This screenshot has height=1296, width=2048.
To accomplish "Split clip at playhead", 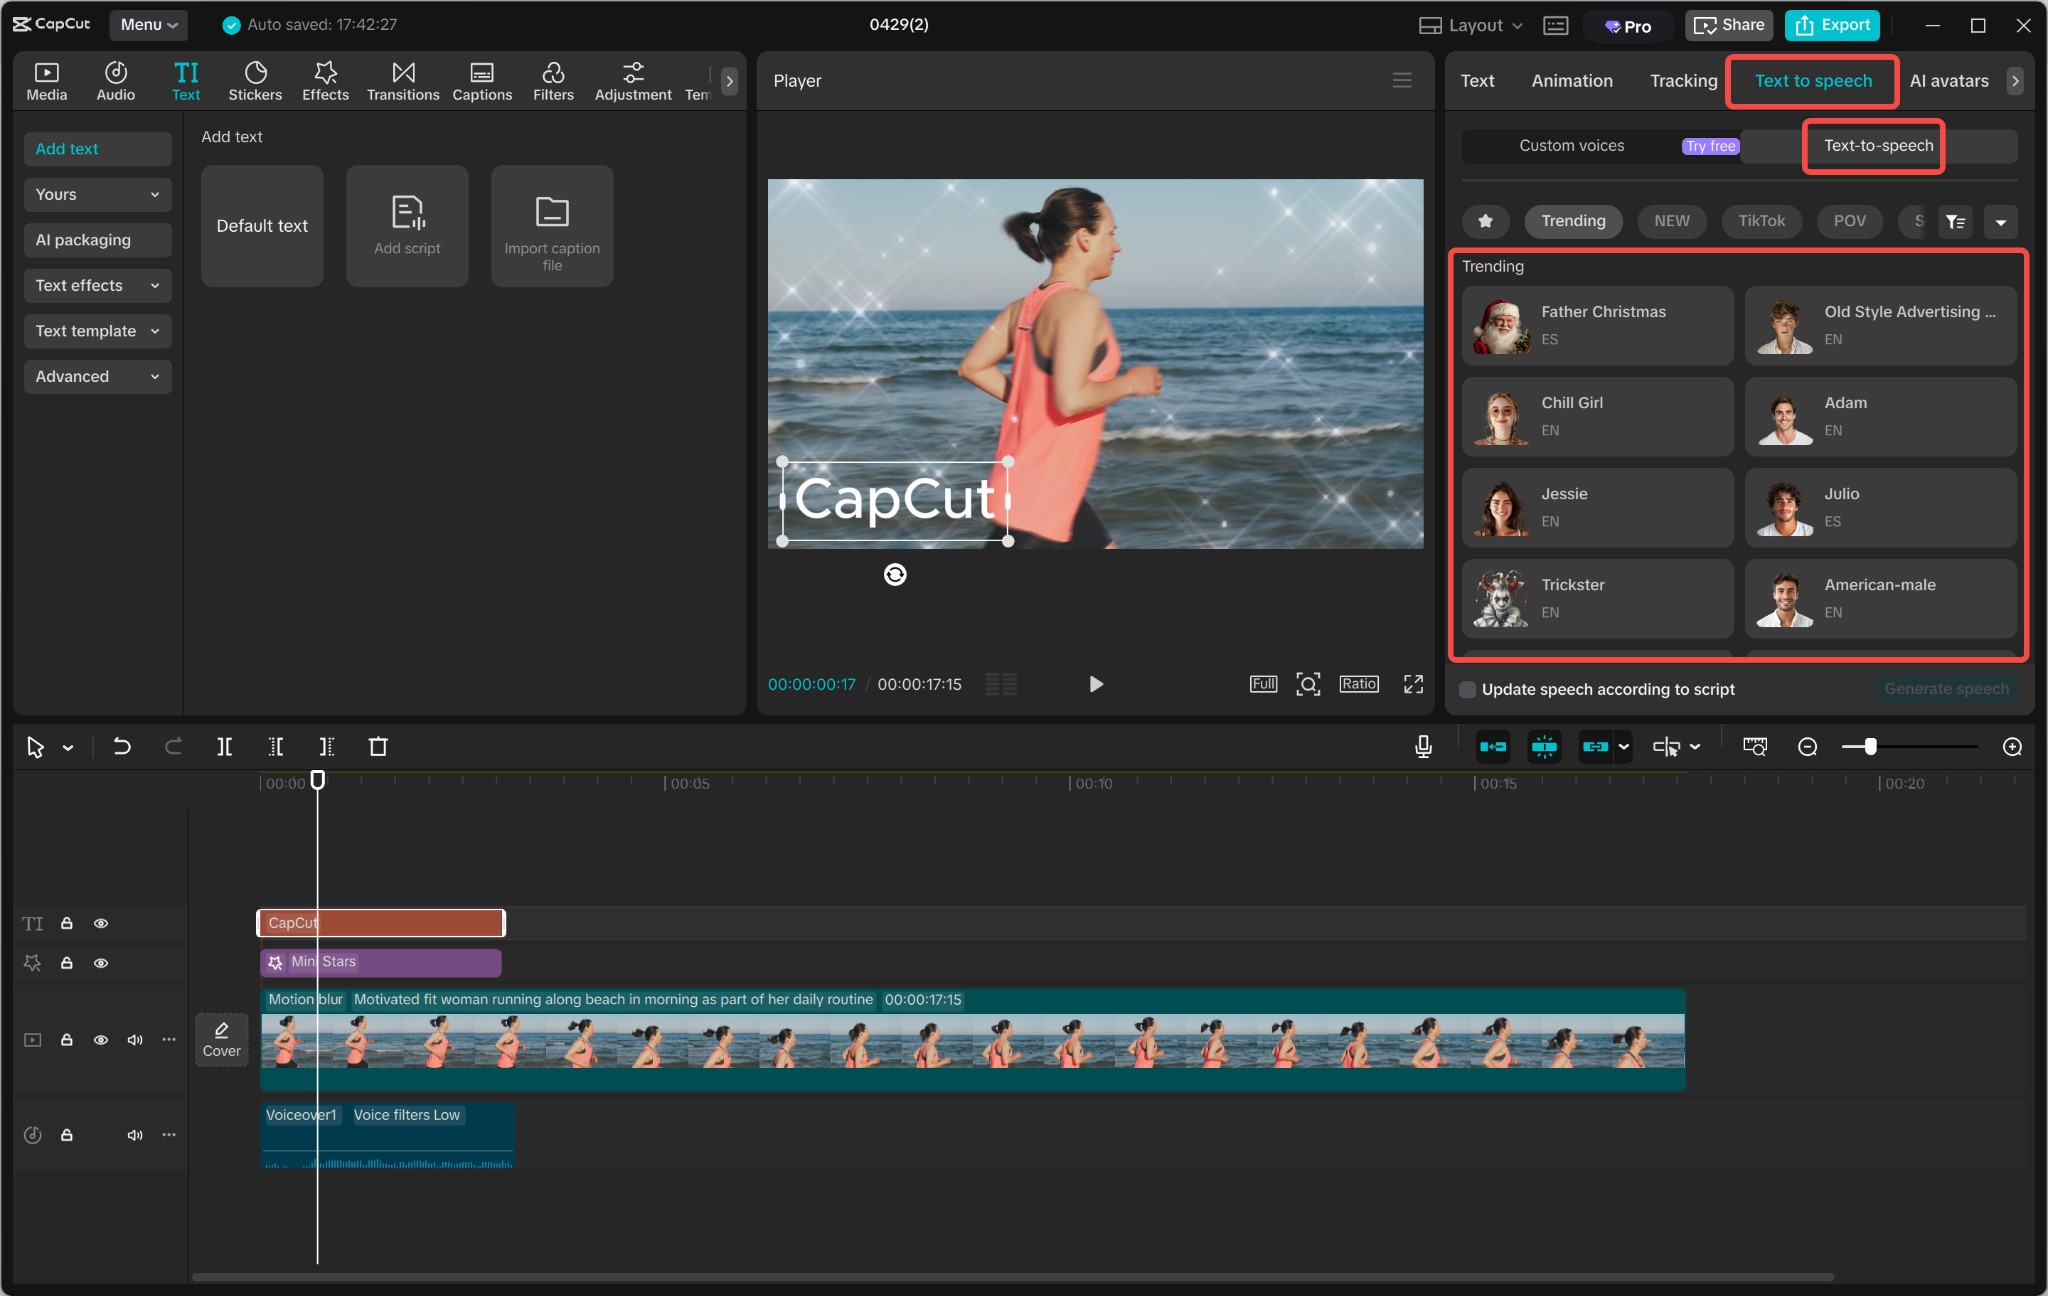I will (x=225, y=746).
